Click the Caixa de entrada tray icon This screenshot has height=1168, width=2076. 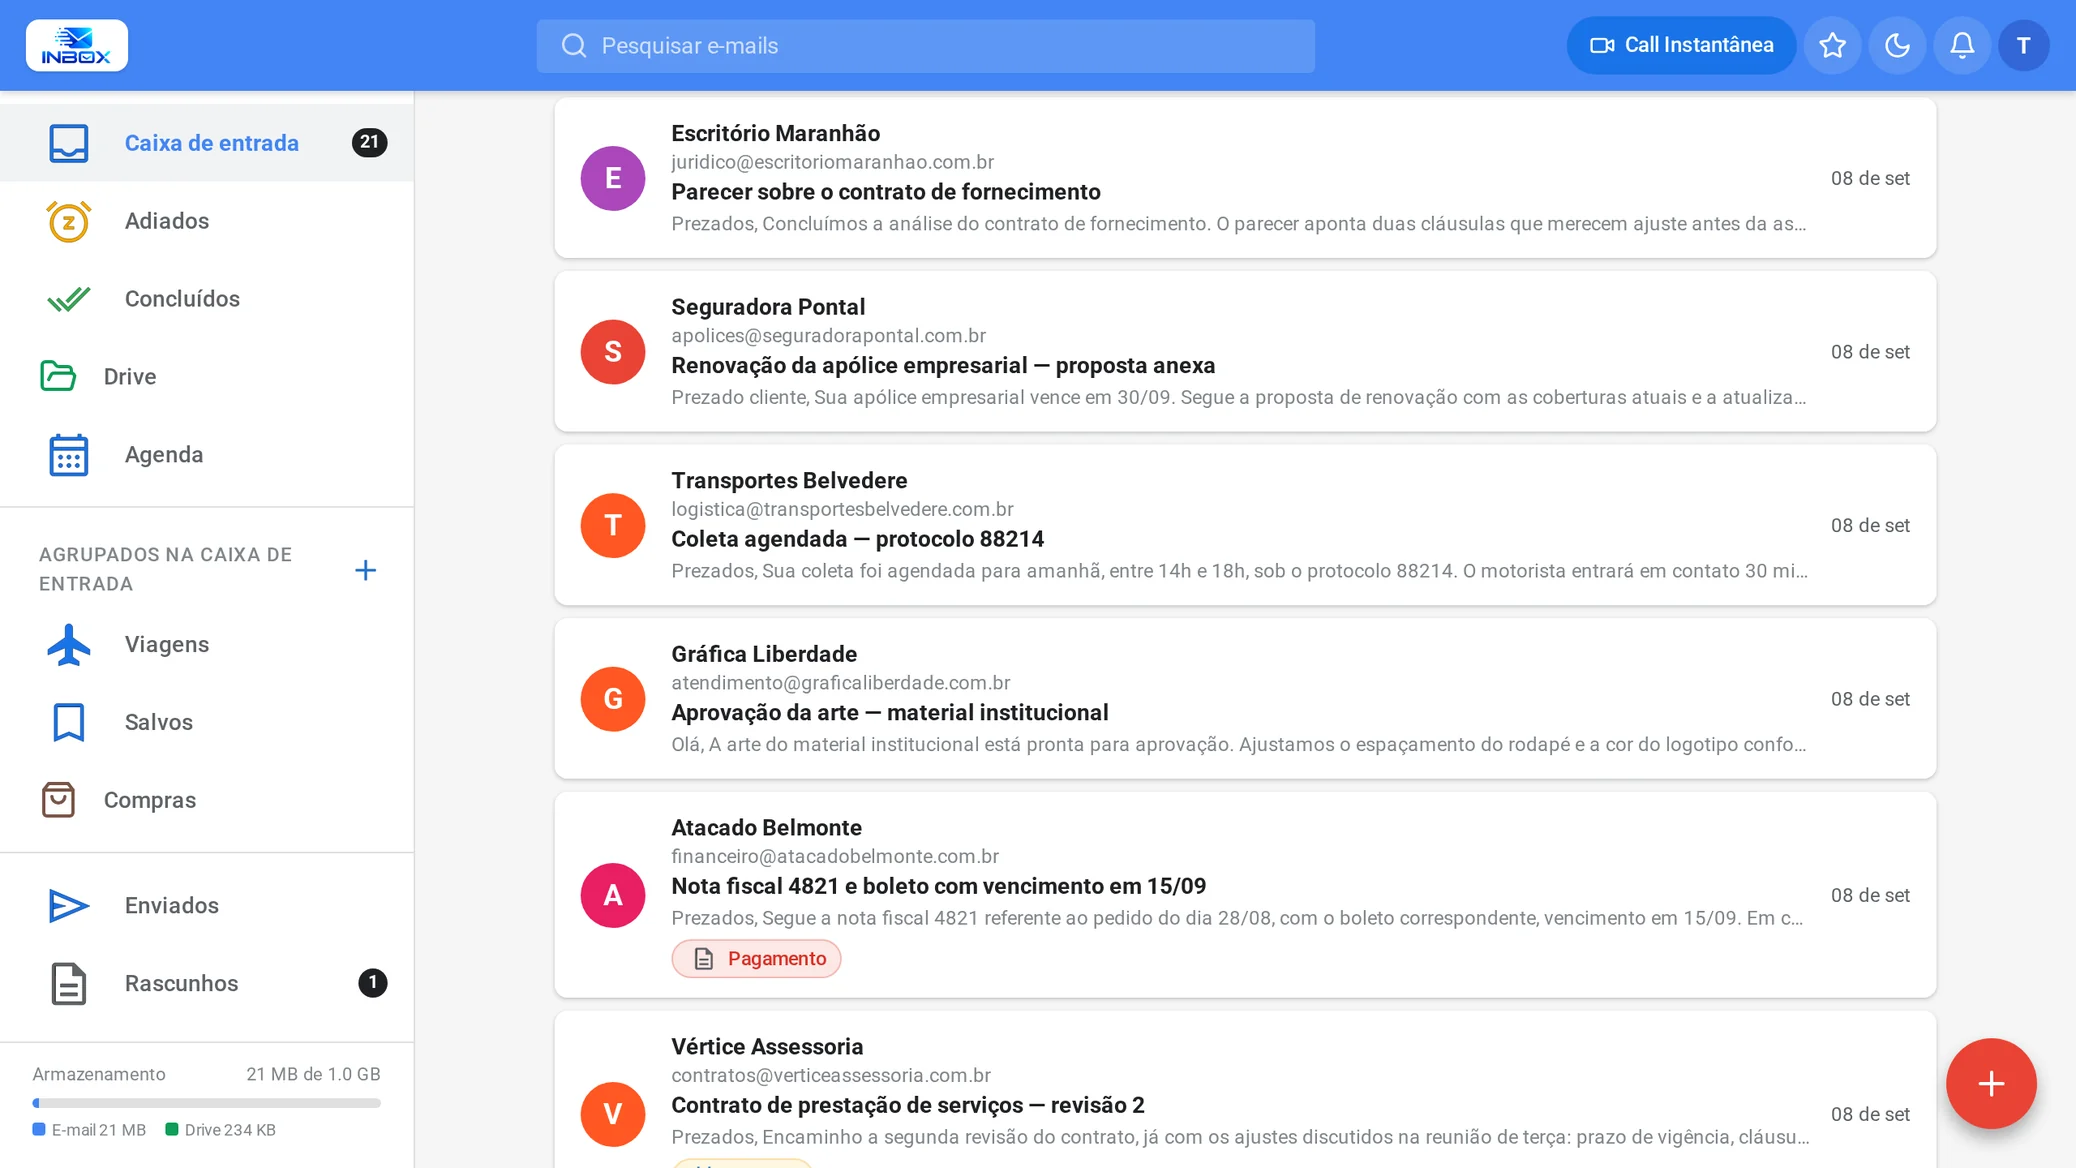69,143
